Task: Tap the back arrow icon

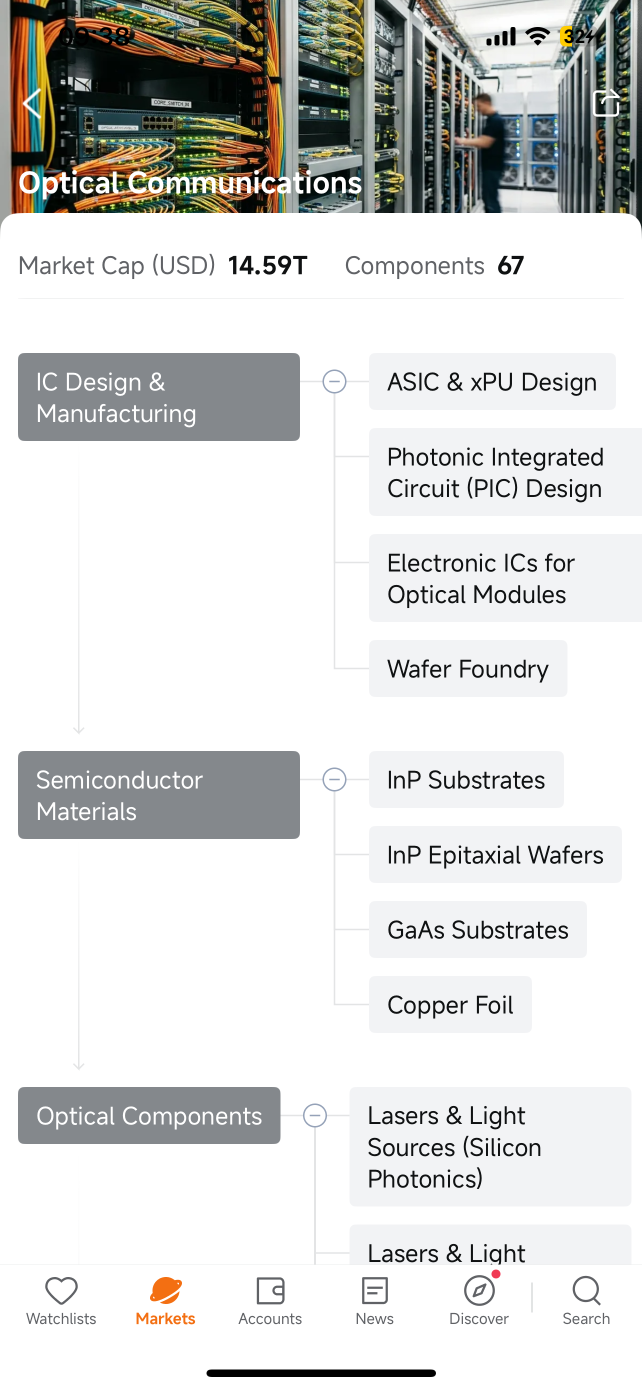Action: click(32, 103)
